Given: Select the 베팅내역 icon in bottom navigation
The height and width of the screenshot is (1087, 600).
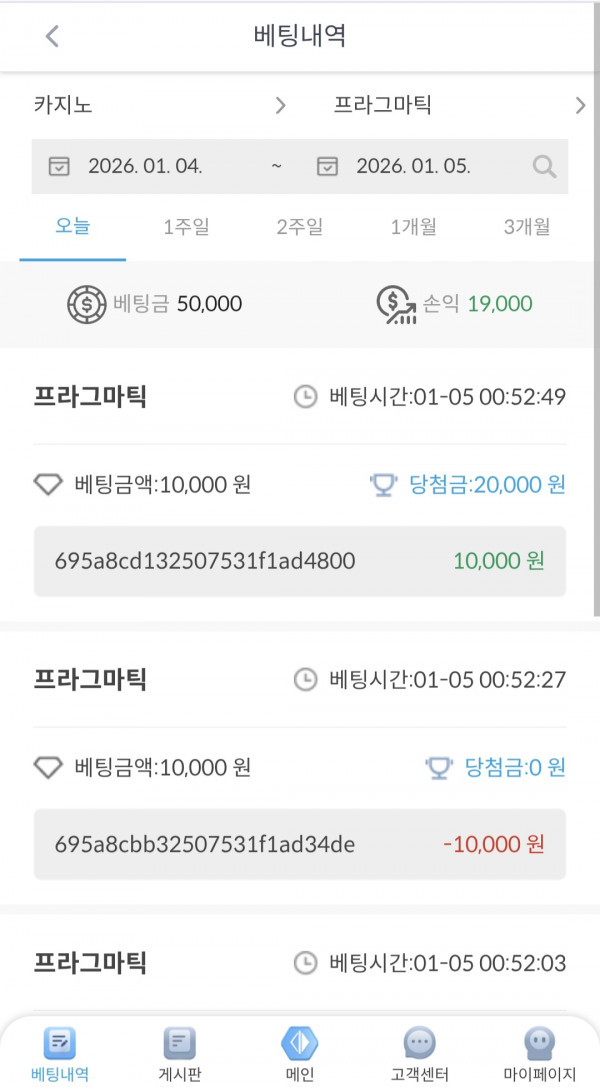Looking at the screenshot, I should pyautogui.click(x=58, y=1043).
